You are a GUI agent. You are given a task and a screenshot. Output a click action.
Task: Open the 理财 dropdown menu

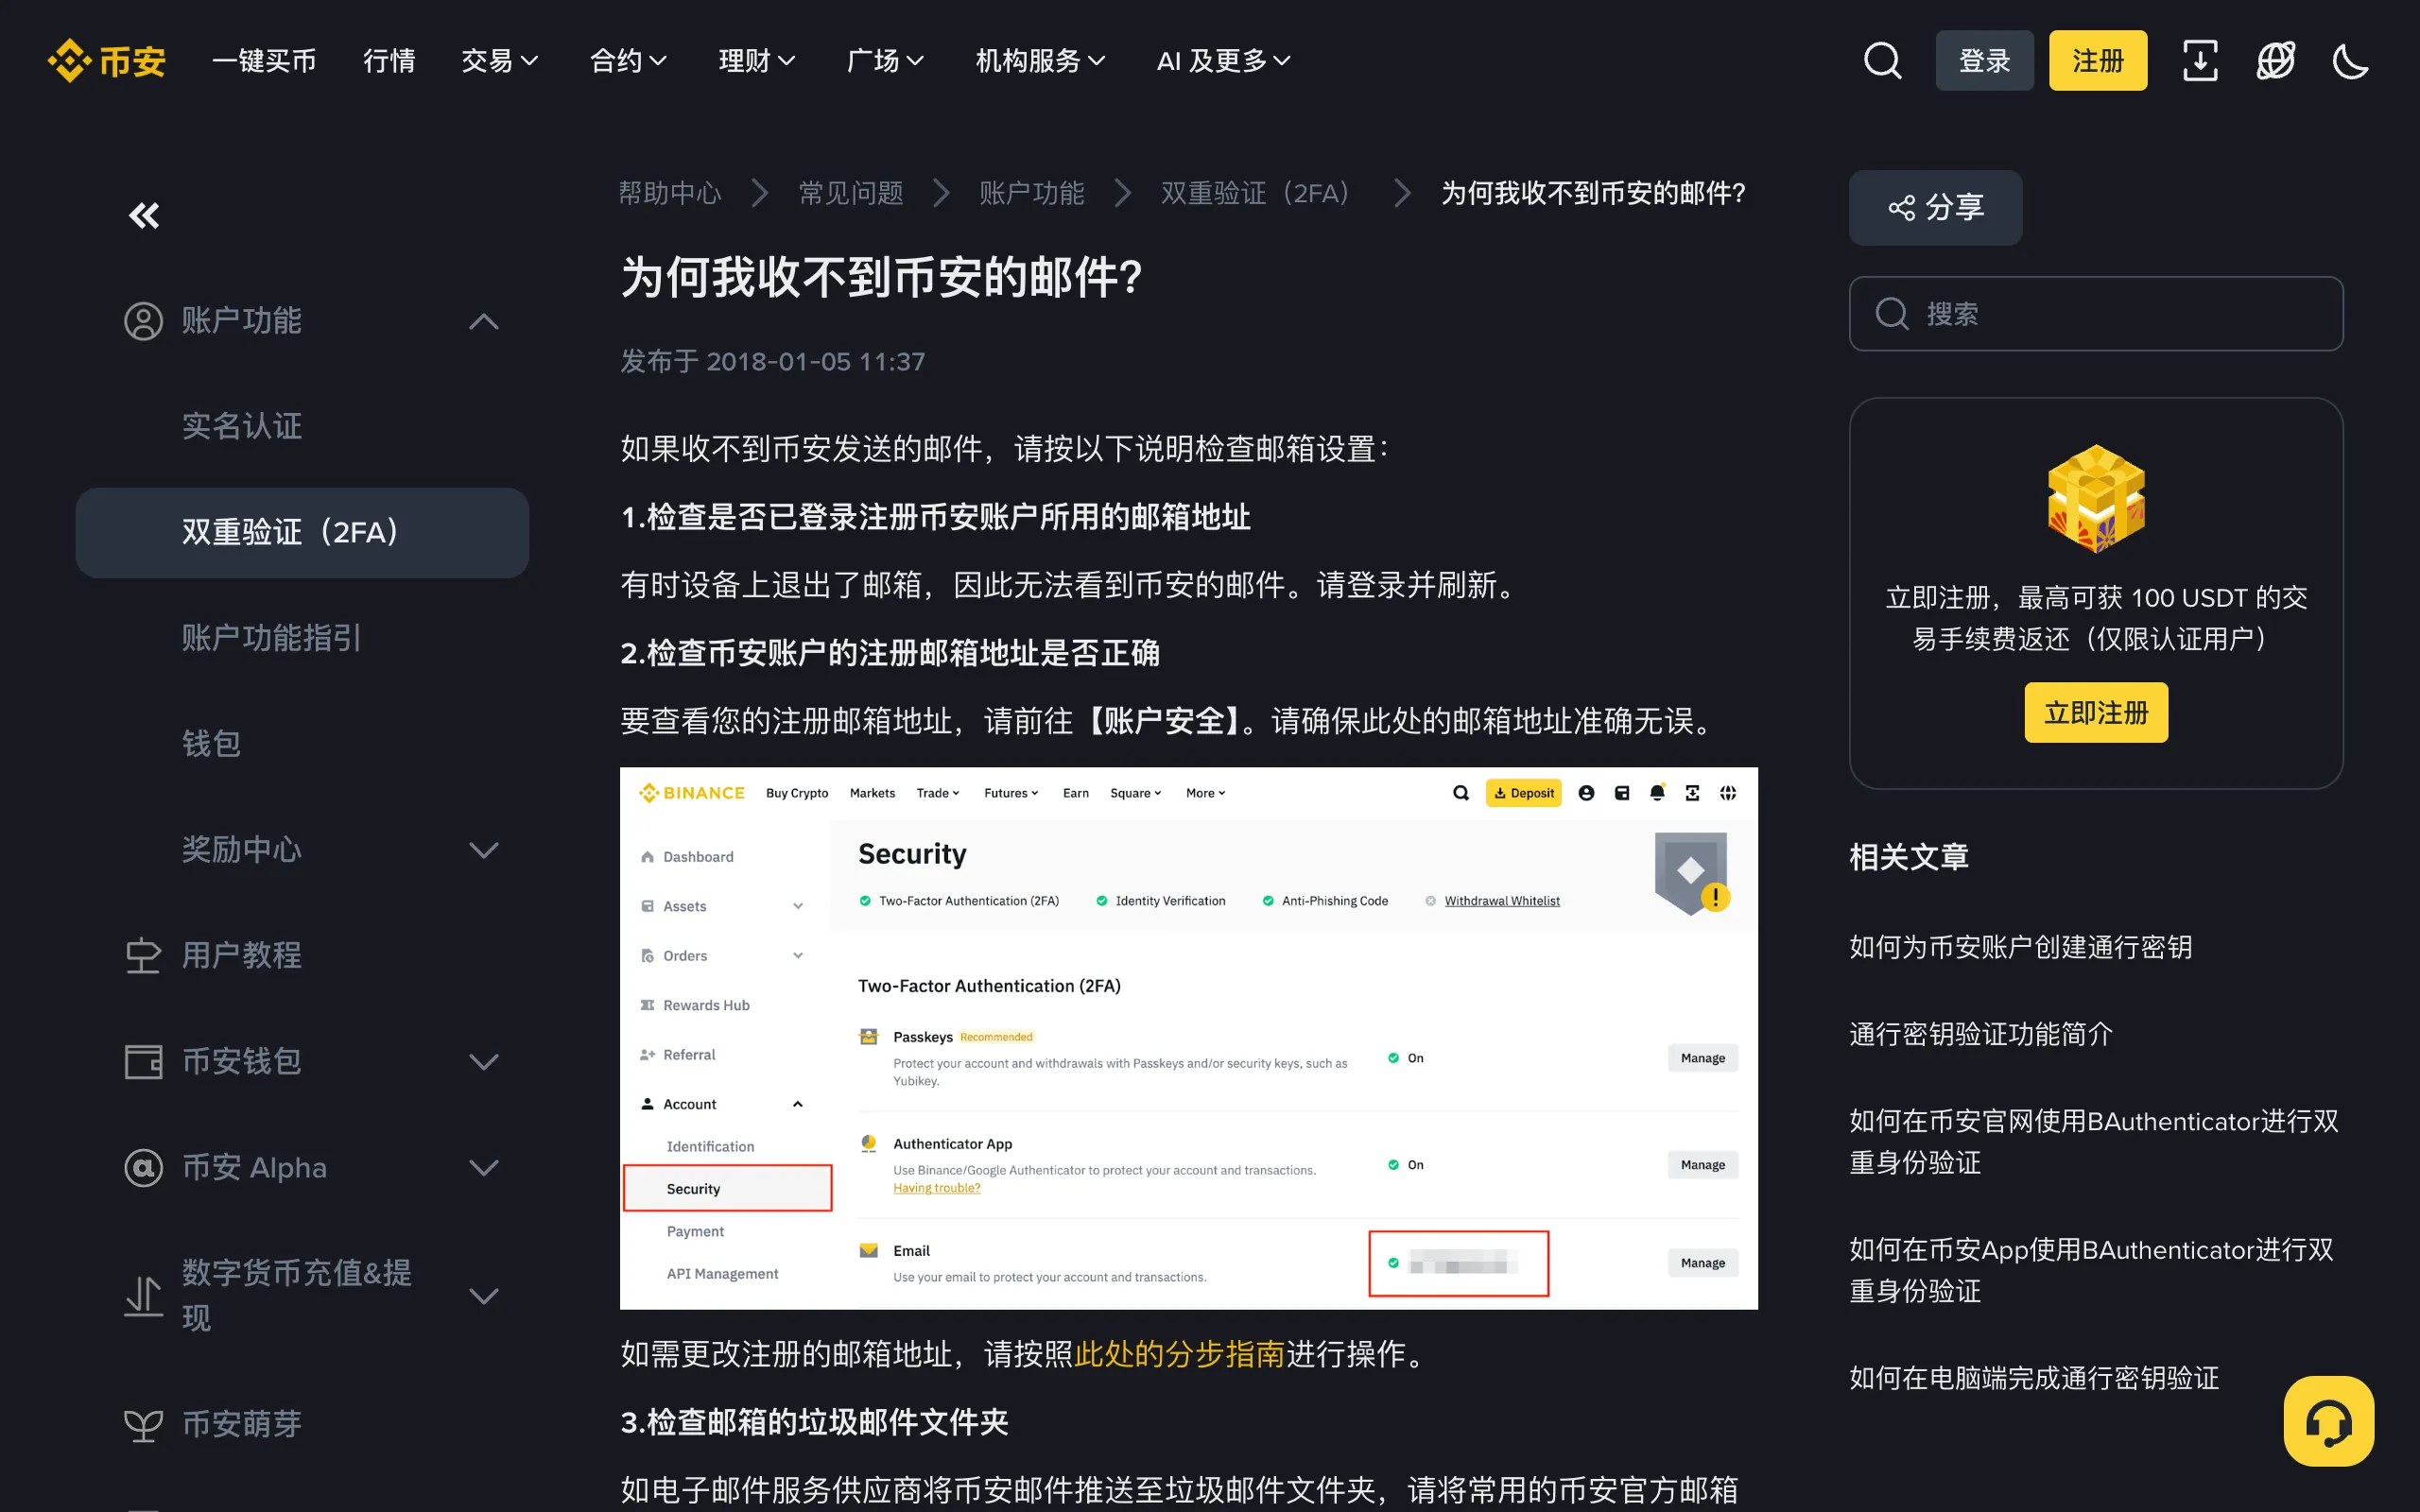point(757,61)
